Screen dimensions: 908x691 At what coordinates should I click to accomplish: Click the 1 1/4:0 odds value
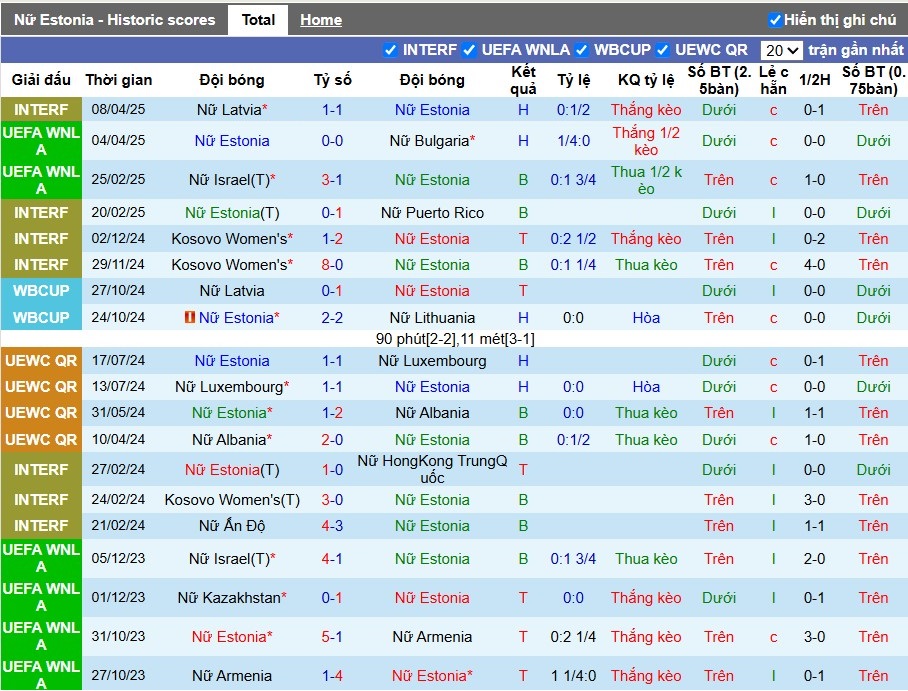573,675
